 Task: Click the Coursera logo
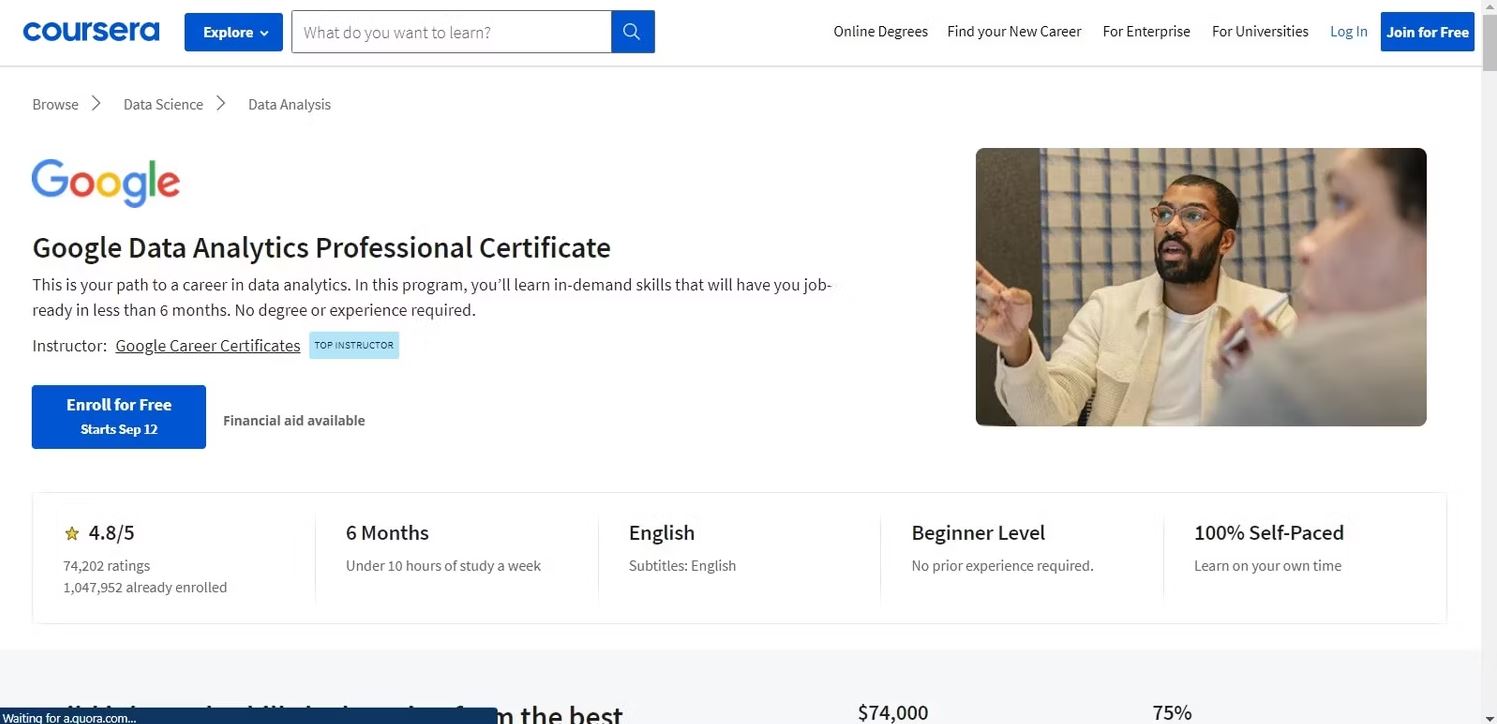click(91, 32)
